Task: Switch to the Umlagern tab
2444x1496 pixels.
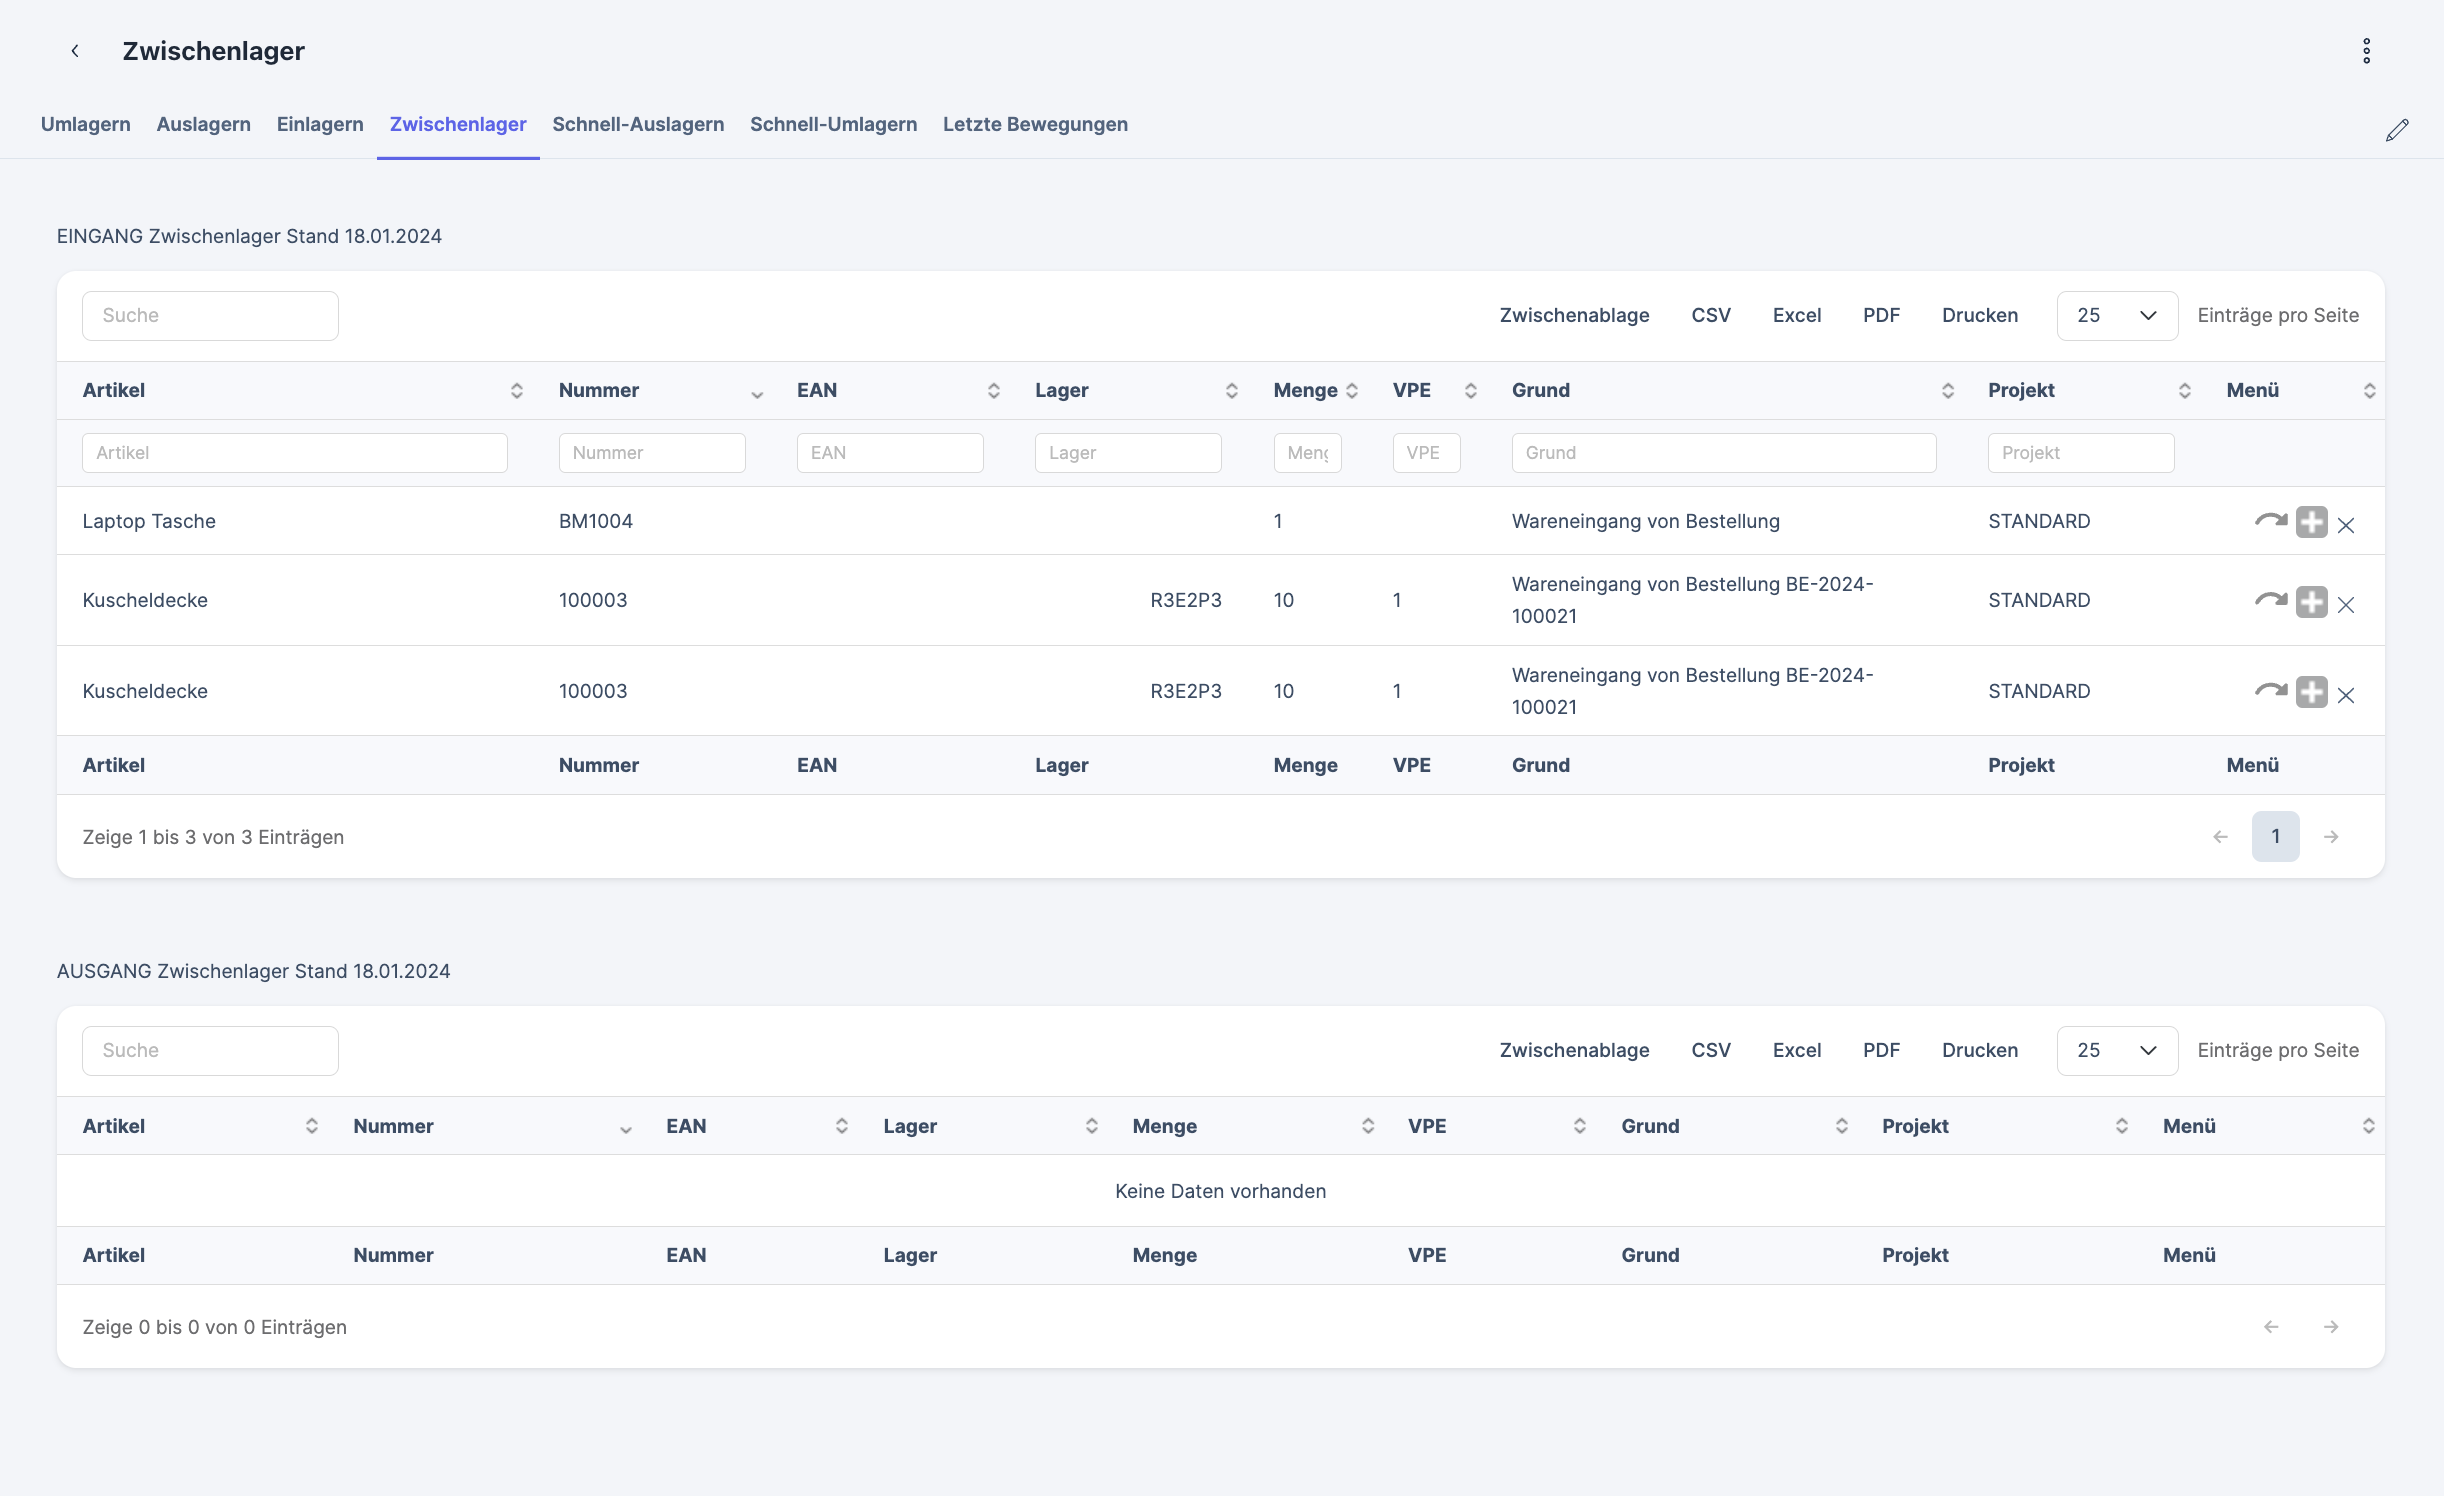Action: click(86, 125)
